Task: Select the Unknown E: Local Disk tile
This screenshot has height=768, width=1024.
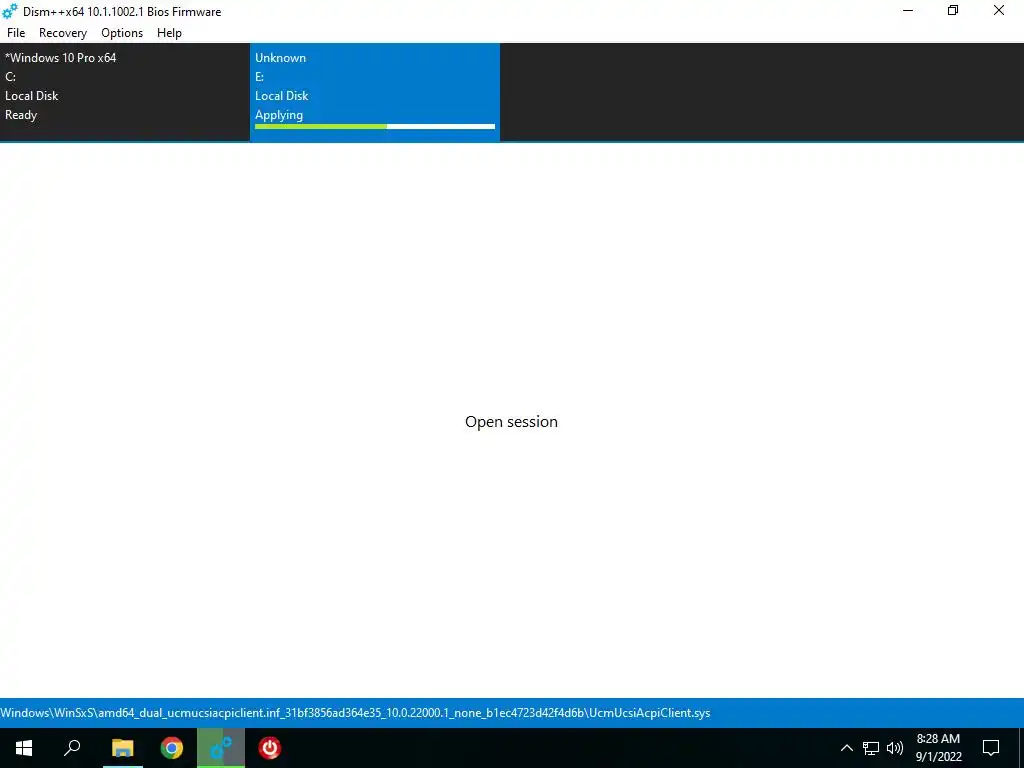Action: pos(375,92)
